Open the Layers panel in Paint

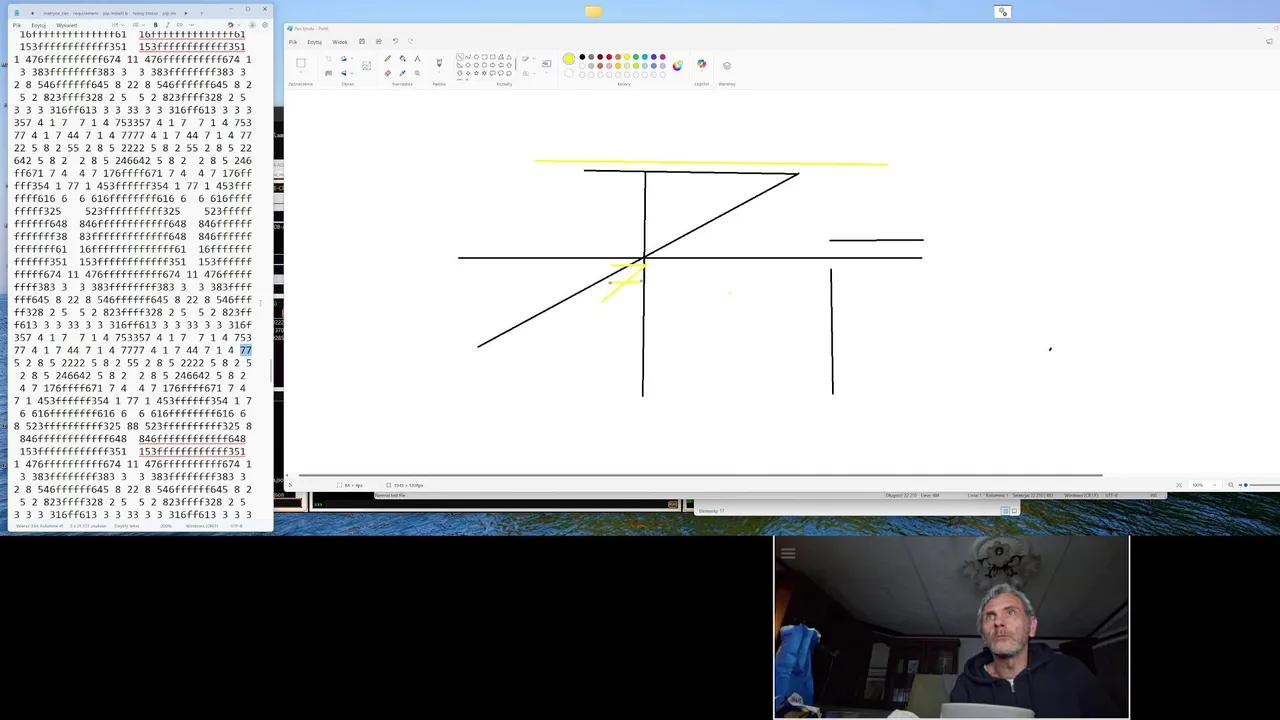727,65
